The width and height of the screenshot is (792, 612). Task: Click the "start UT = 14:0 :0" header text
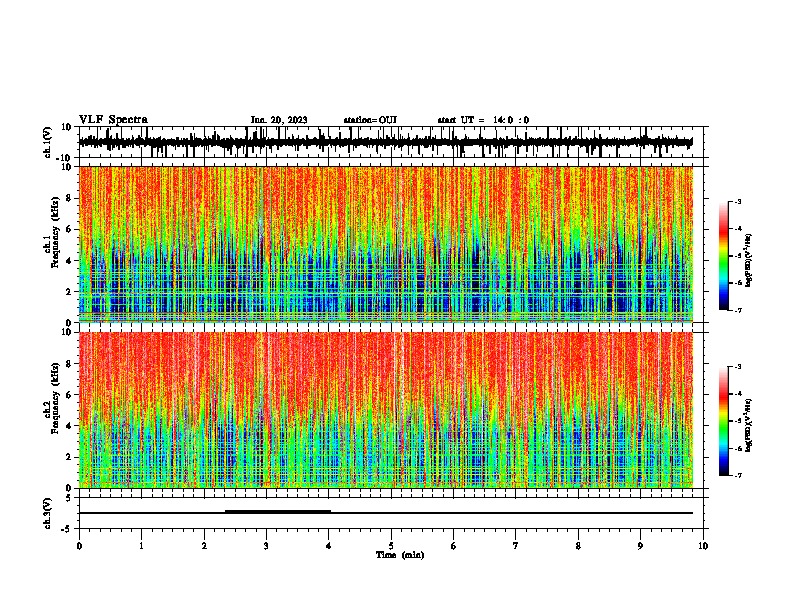483,120
